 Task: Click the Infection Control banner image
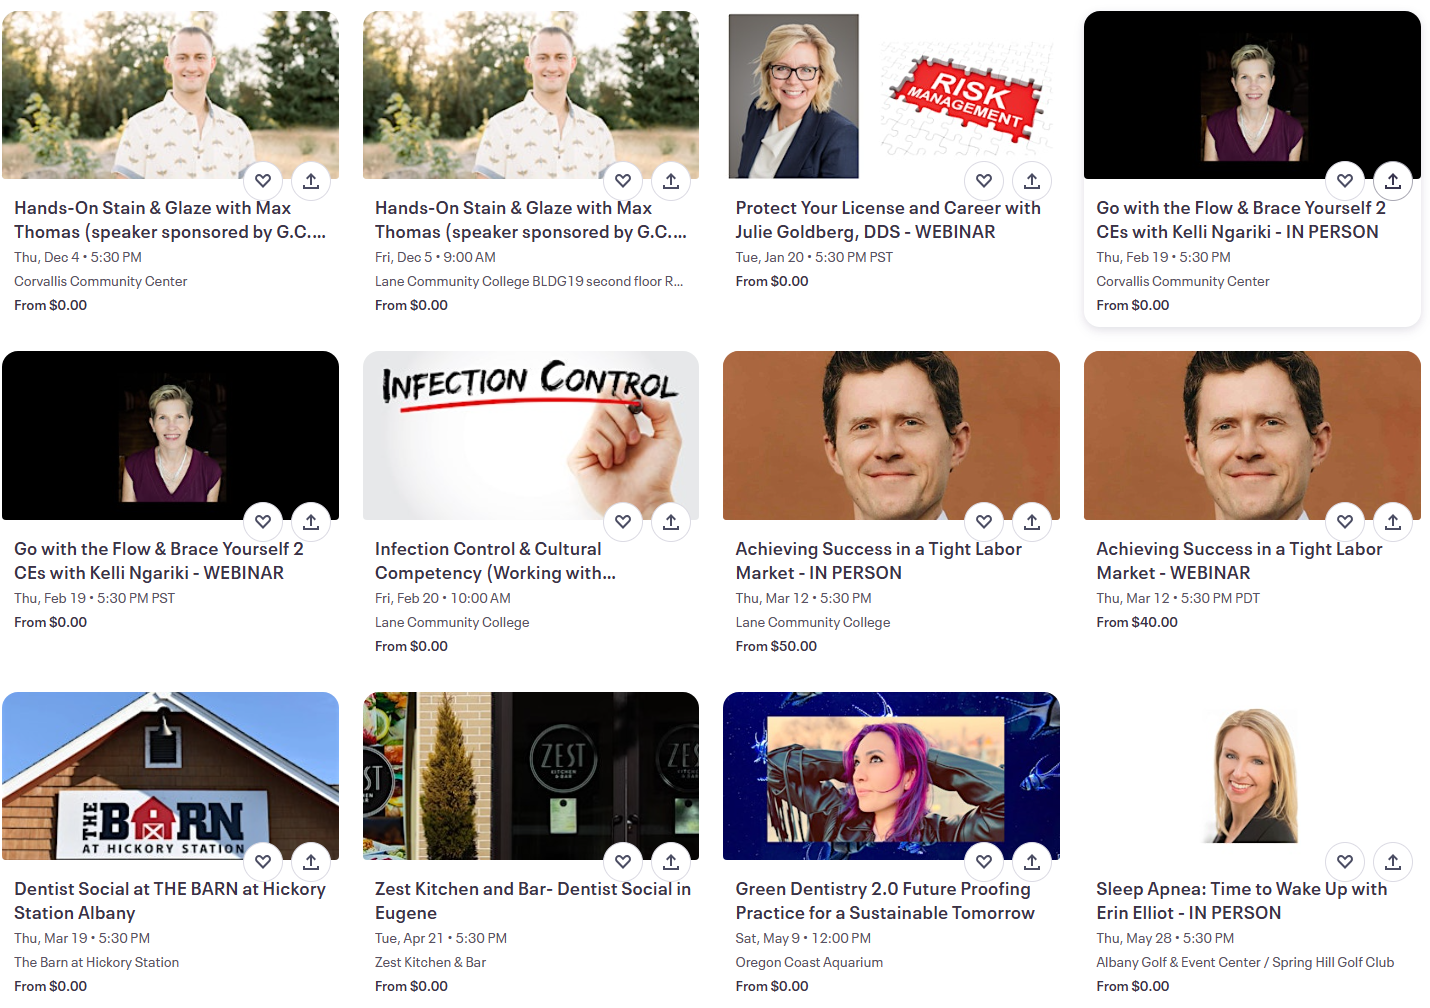tap(531, 435)
